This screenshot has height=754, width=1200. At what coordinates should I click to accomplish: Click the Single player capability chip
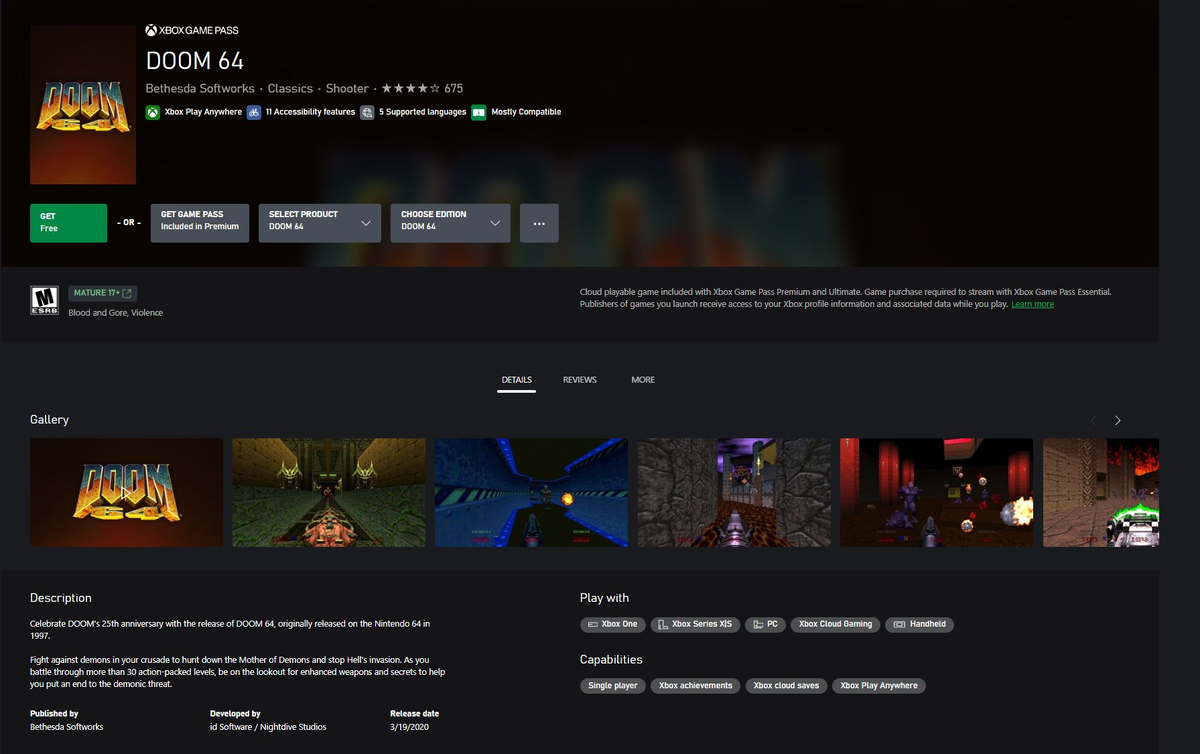pyautogui.click(x=613, y=686)
